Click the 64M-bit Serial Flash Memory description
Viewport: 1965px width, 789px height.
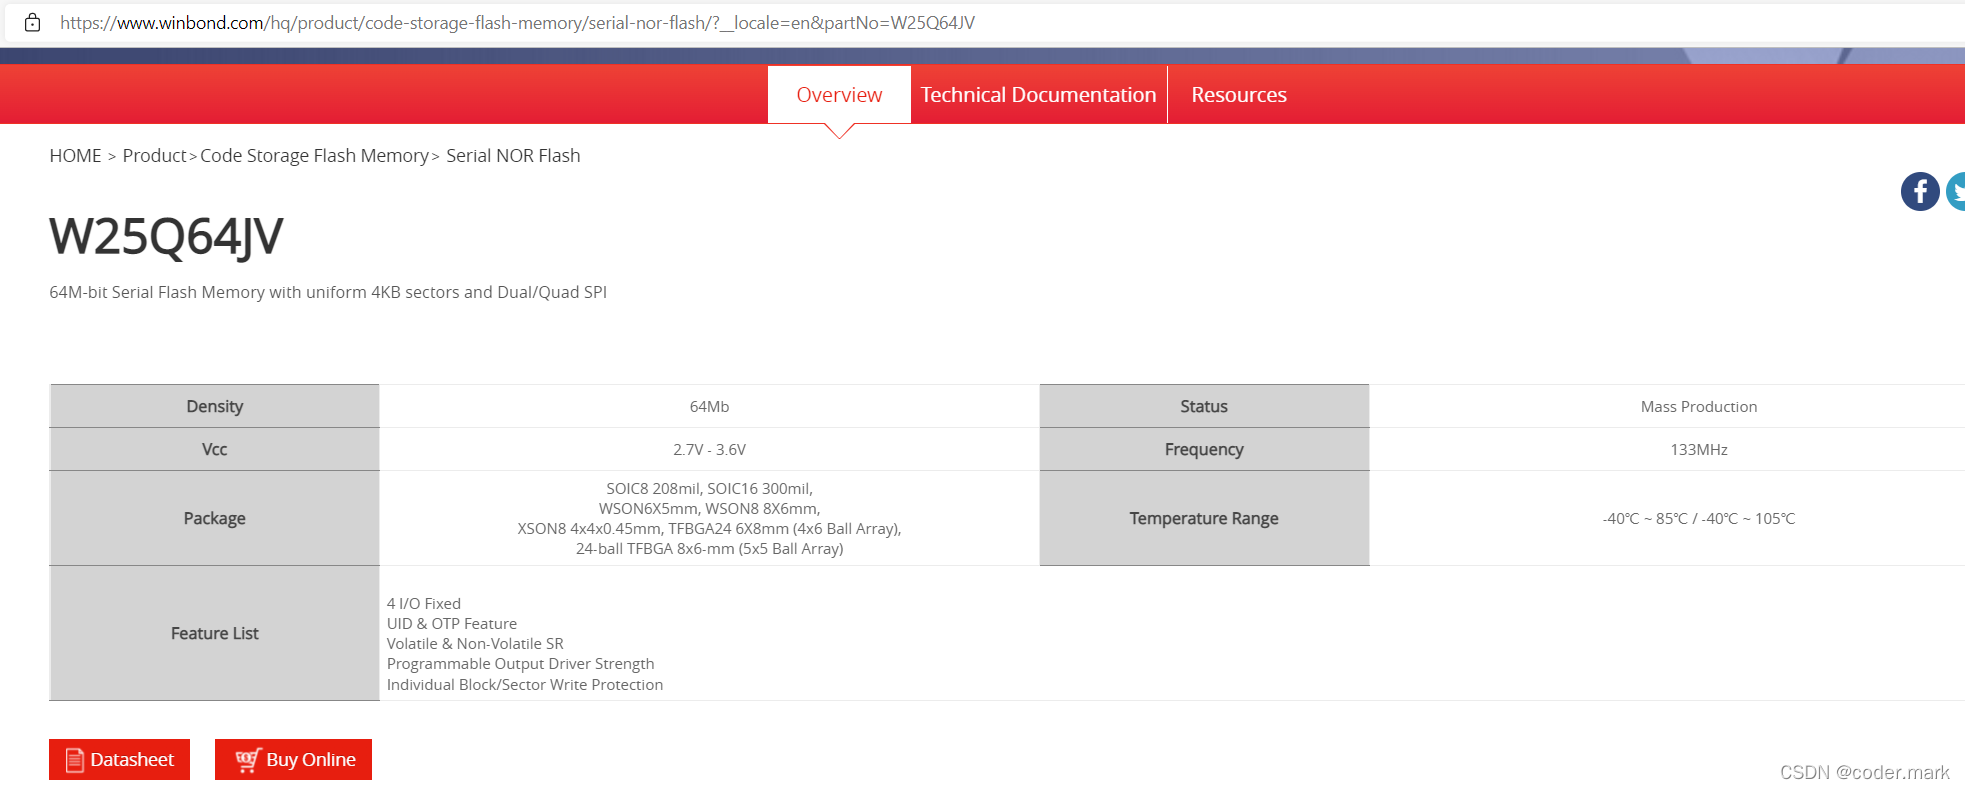pyautogui.click(x=328, y=292)
